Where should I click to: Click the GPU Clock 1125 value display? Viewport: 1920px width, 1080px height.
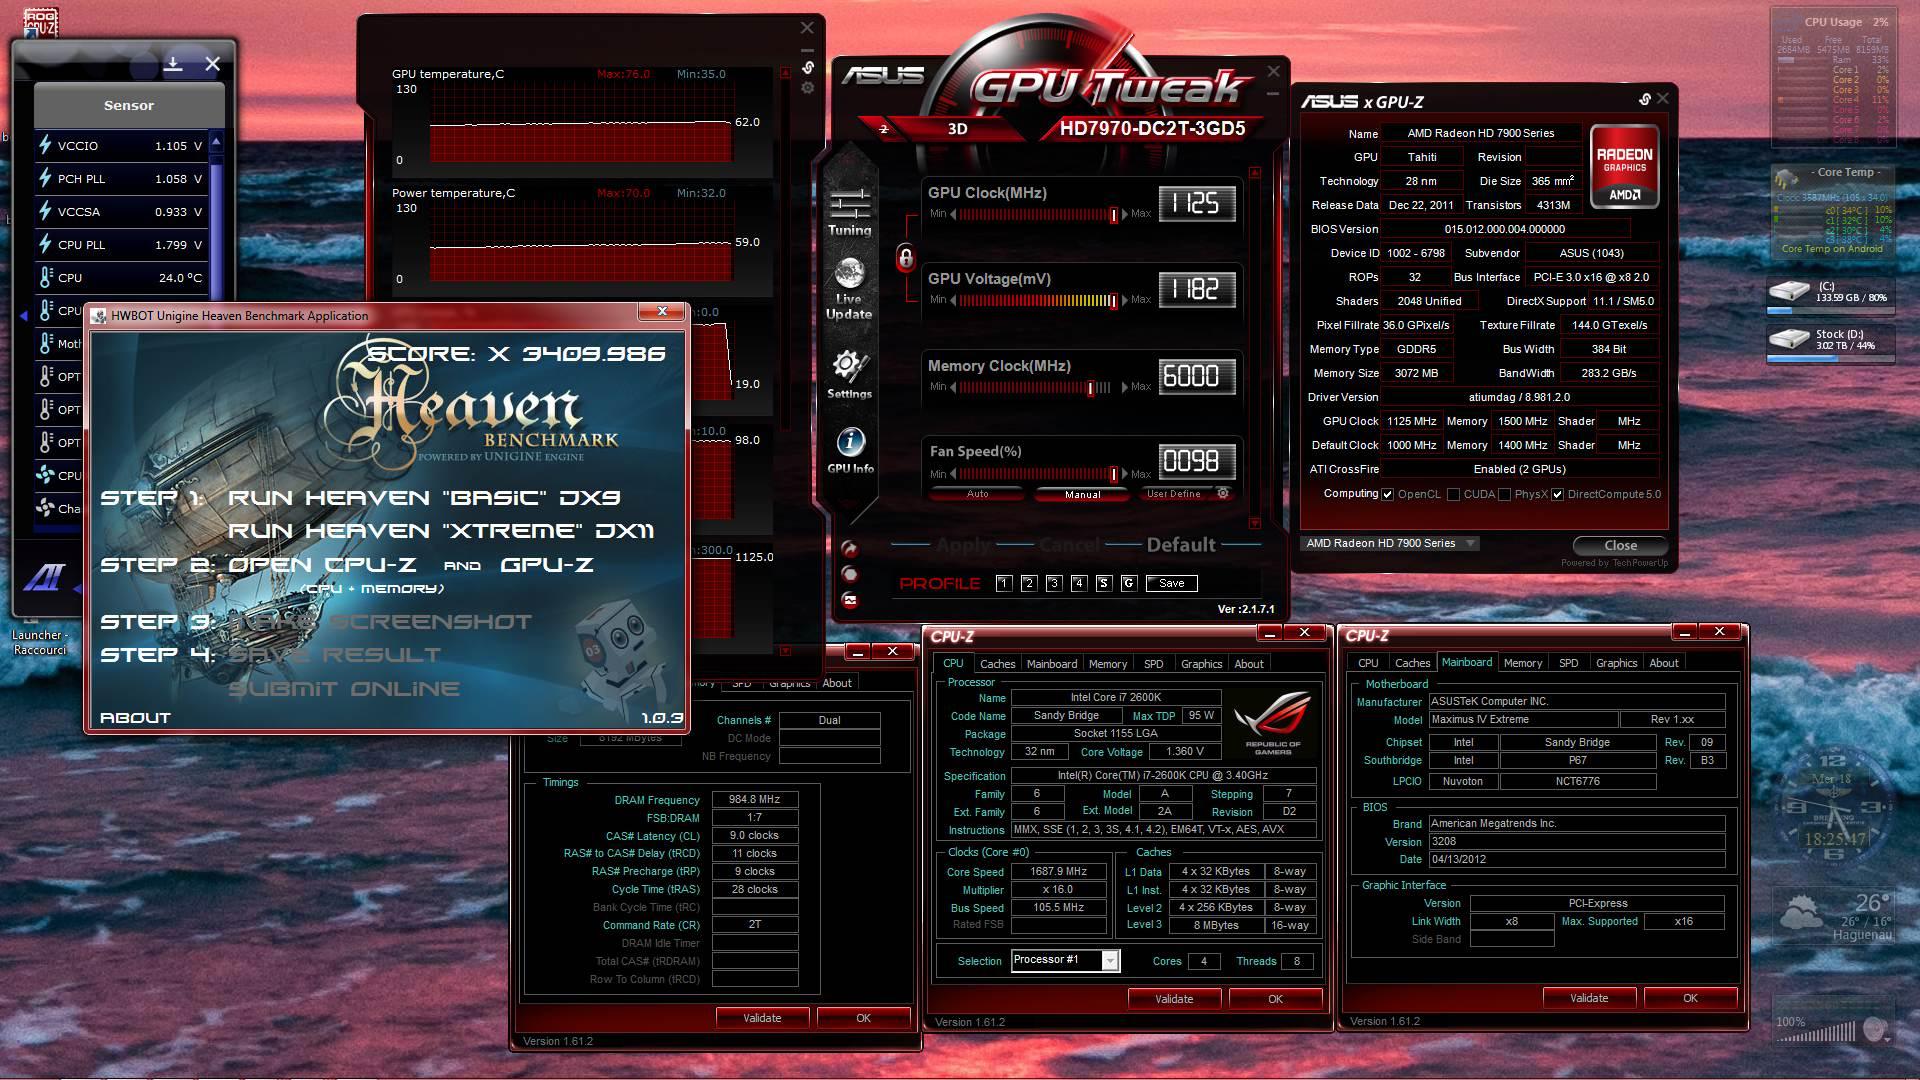(x=1196, y=204)
